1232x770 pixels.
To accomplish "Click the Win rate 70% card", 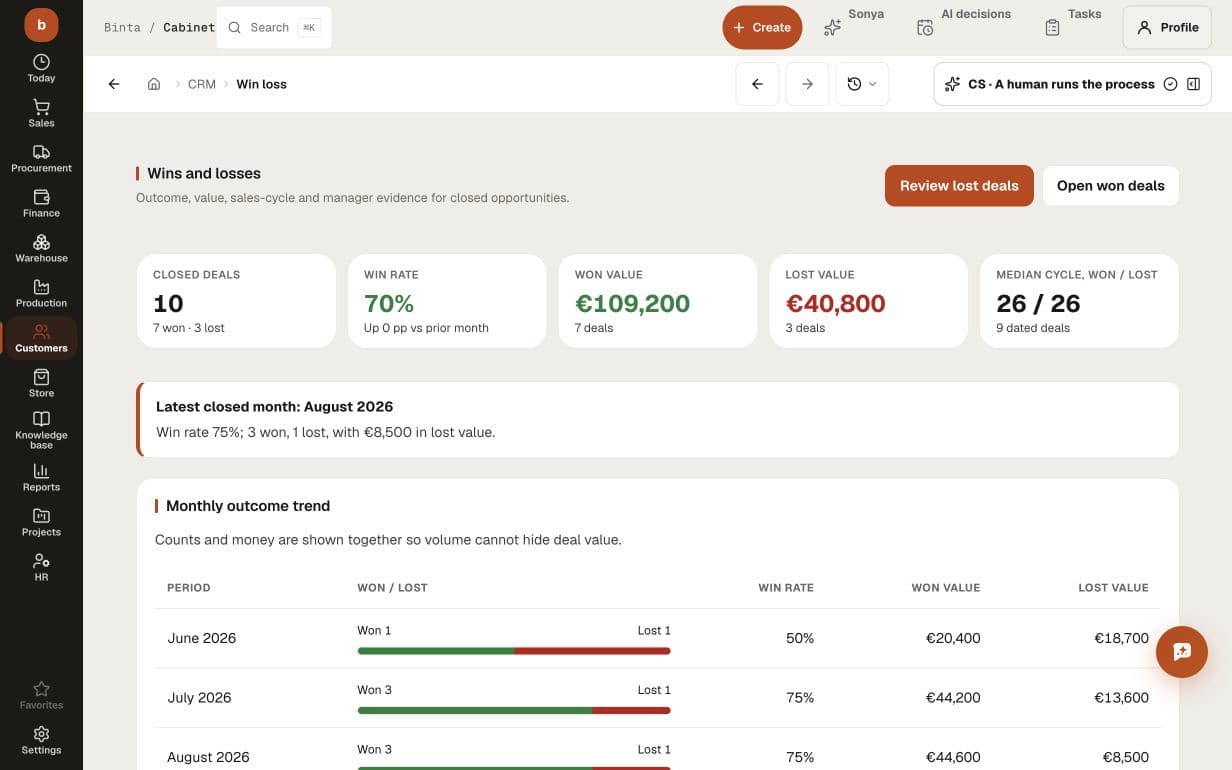I will click(x=447, y=301).
